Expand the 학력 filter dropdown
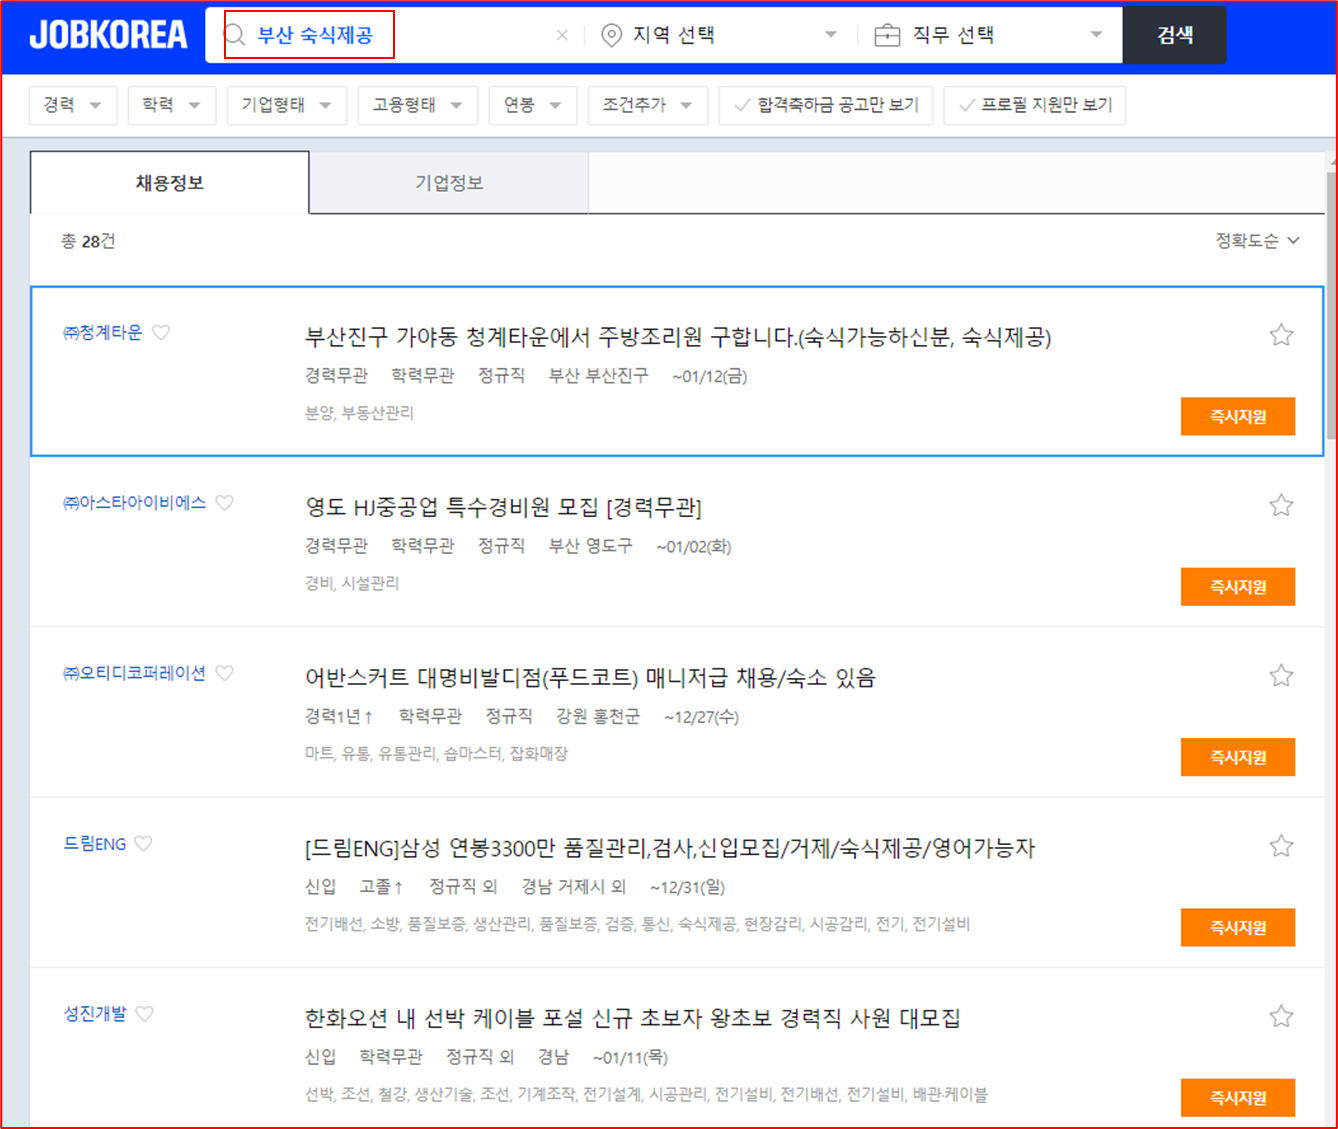The height and width of the screenshot is (1129, 1338). point(172,105)
